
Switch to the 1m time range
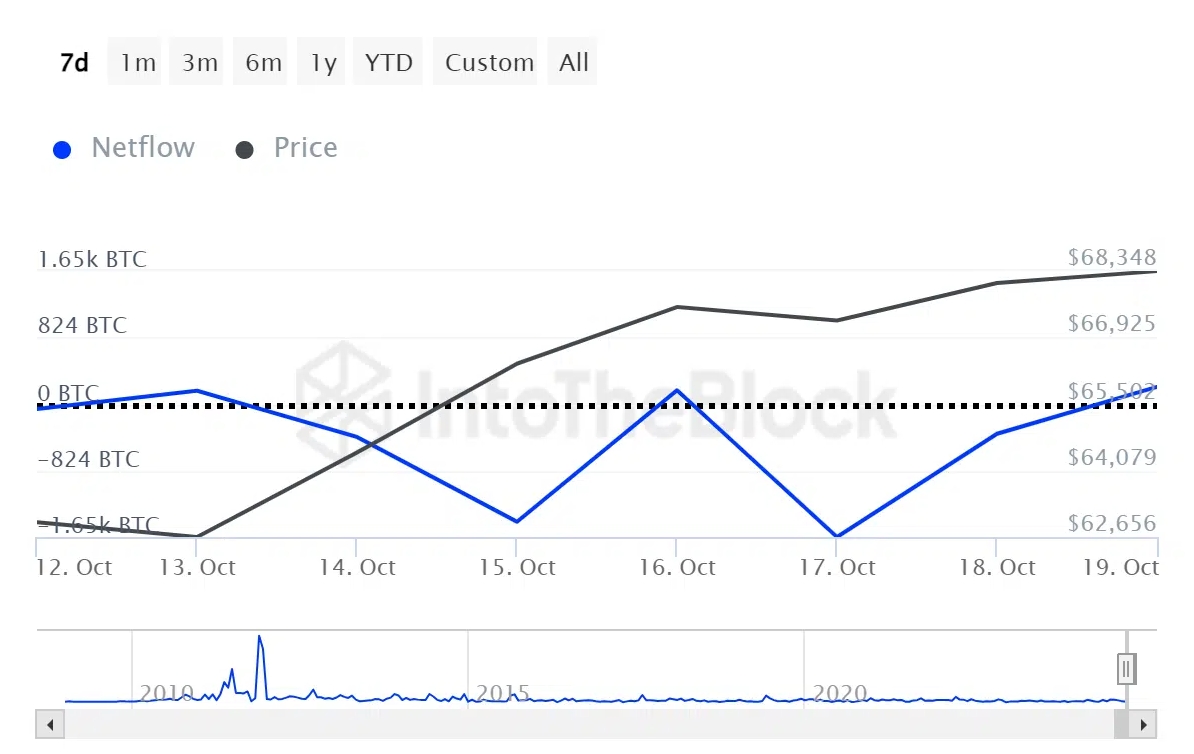137,62
